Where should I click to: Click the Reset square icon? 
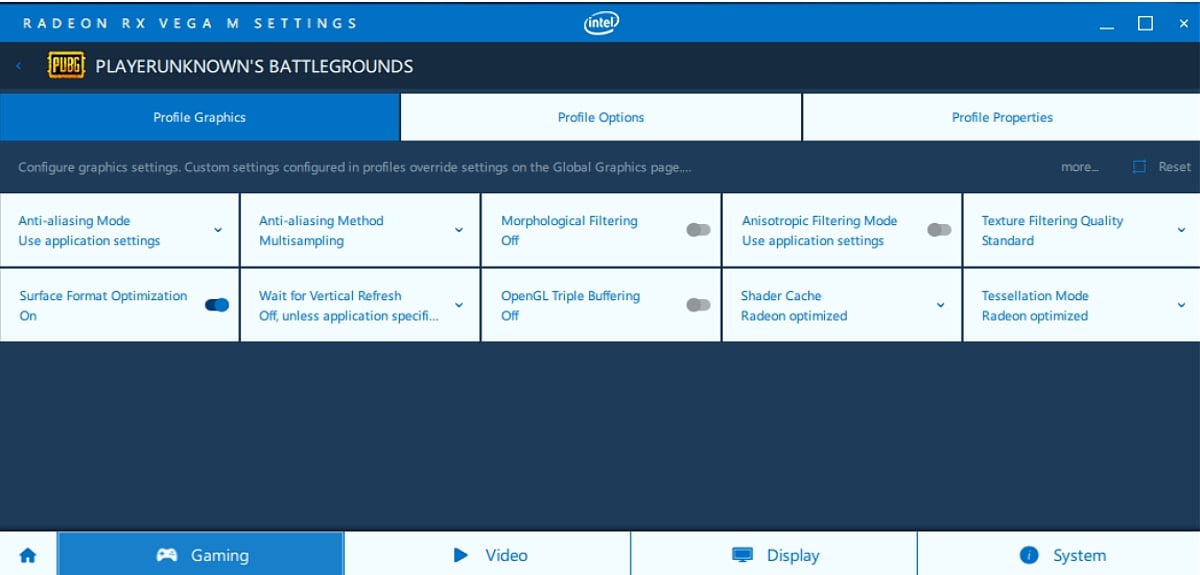1139,167
